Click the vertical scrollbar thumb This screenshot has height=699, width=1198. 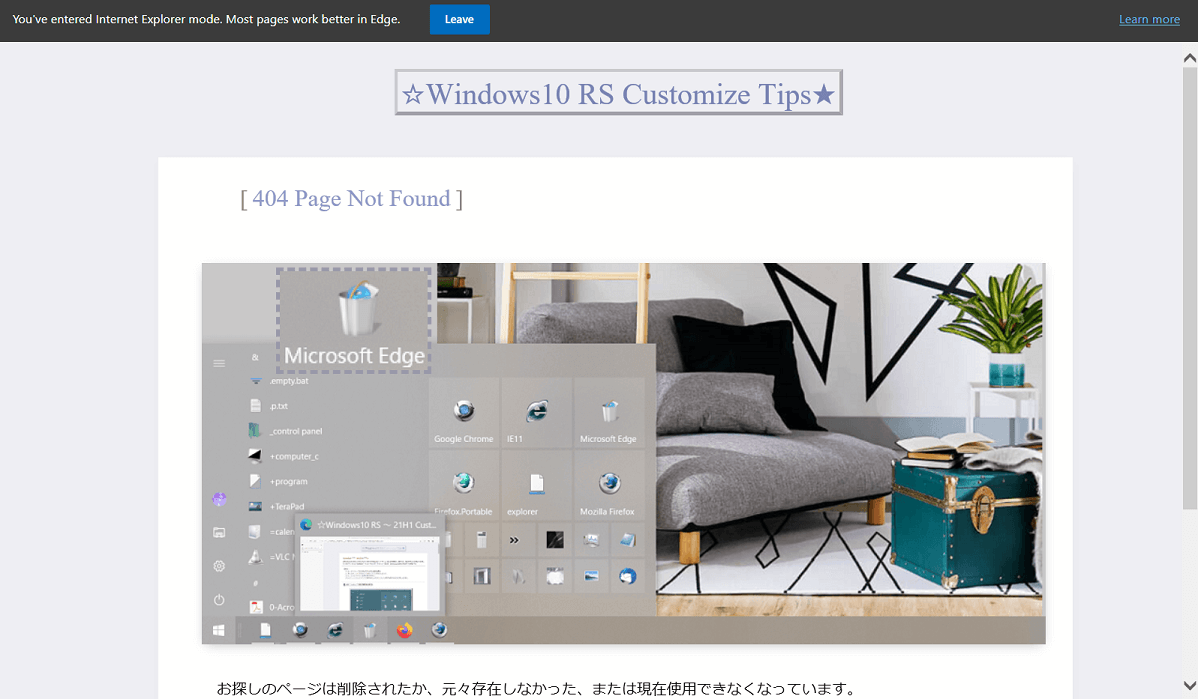click(1190, 288)
